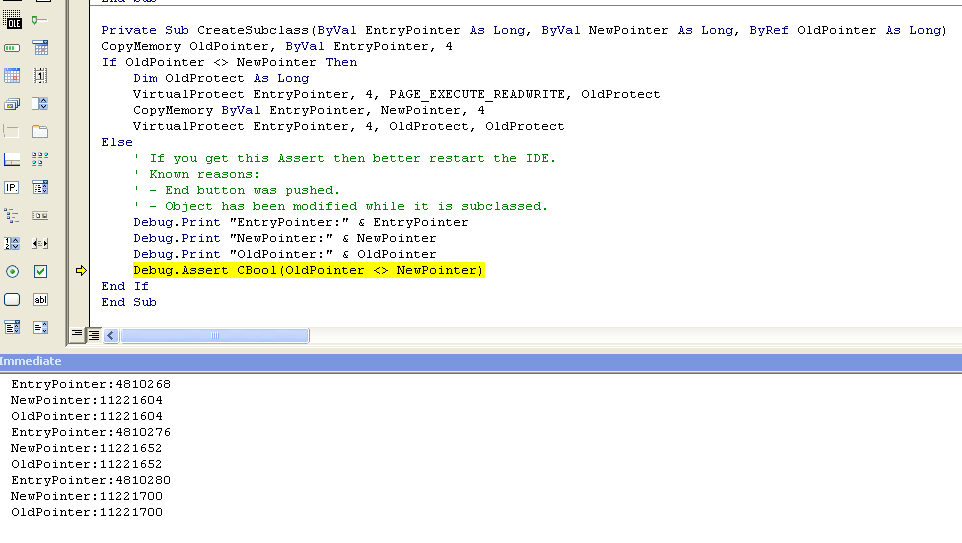Click 'VirtualProtect EntryPointer, 4, OldProtect, OldProtect' line
The height and width of the screenshot is (543, 962).
pos(348,126)
